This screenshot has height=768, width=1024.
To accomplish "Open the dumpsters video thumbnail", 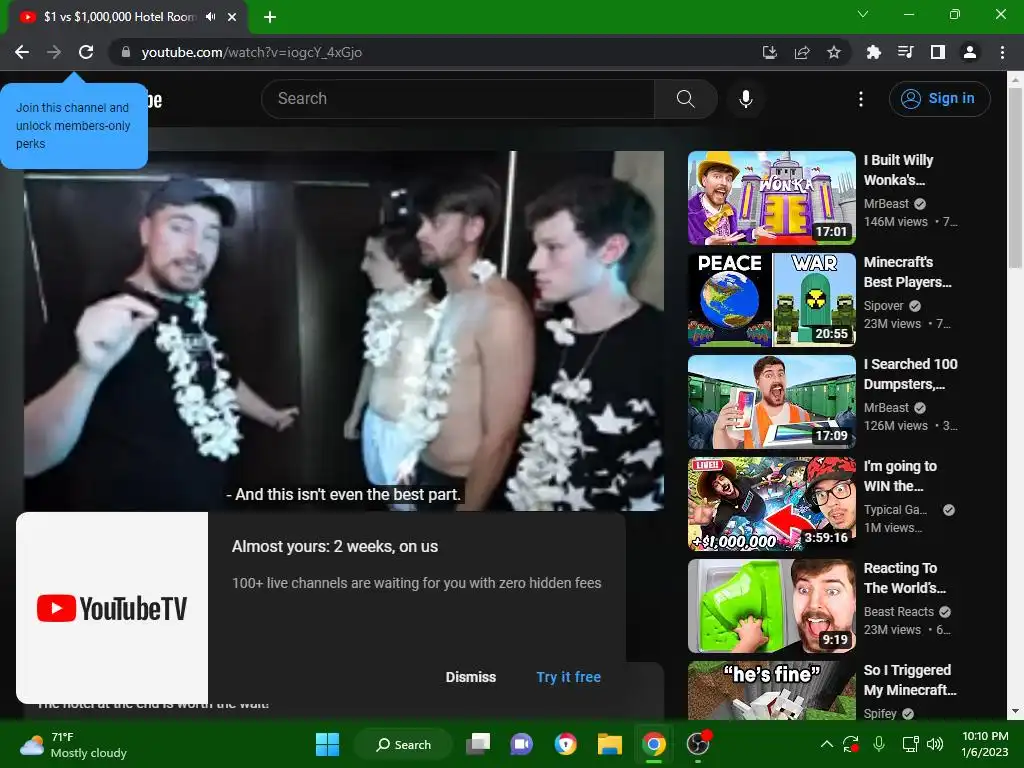I will [x=771, y=402].
